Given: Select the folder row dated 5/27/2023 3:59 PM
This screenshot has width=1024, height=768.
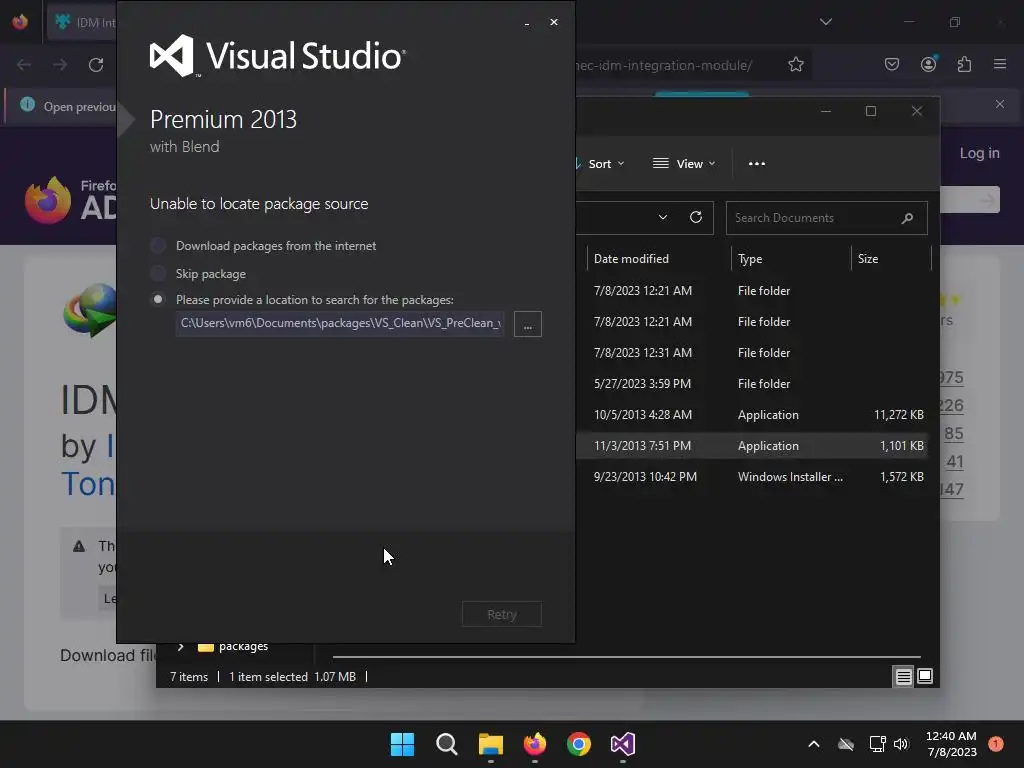Looking at the screenshot, I should click(752, 384).
